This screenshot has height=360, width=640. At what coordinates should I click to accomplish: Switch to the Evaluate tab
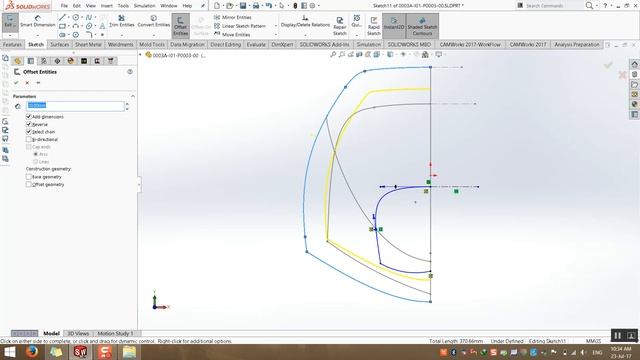coord(256,44)
